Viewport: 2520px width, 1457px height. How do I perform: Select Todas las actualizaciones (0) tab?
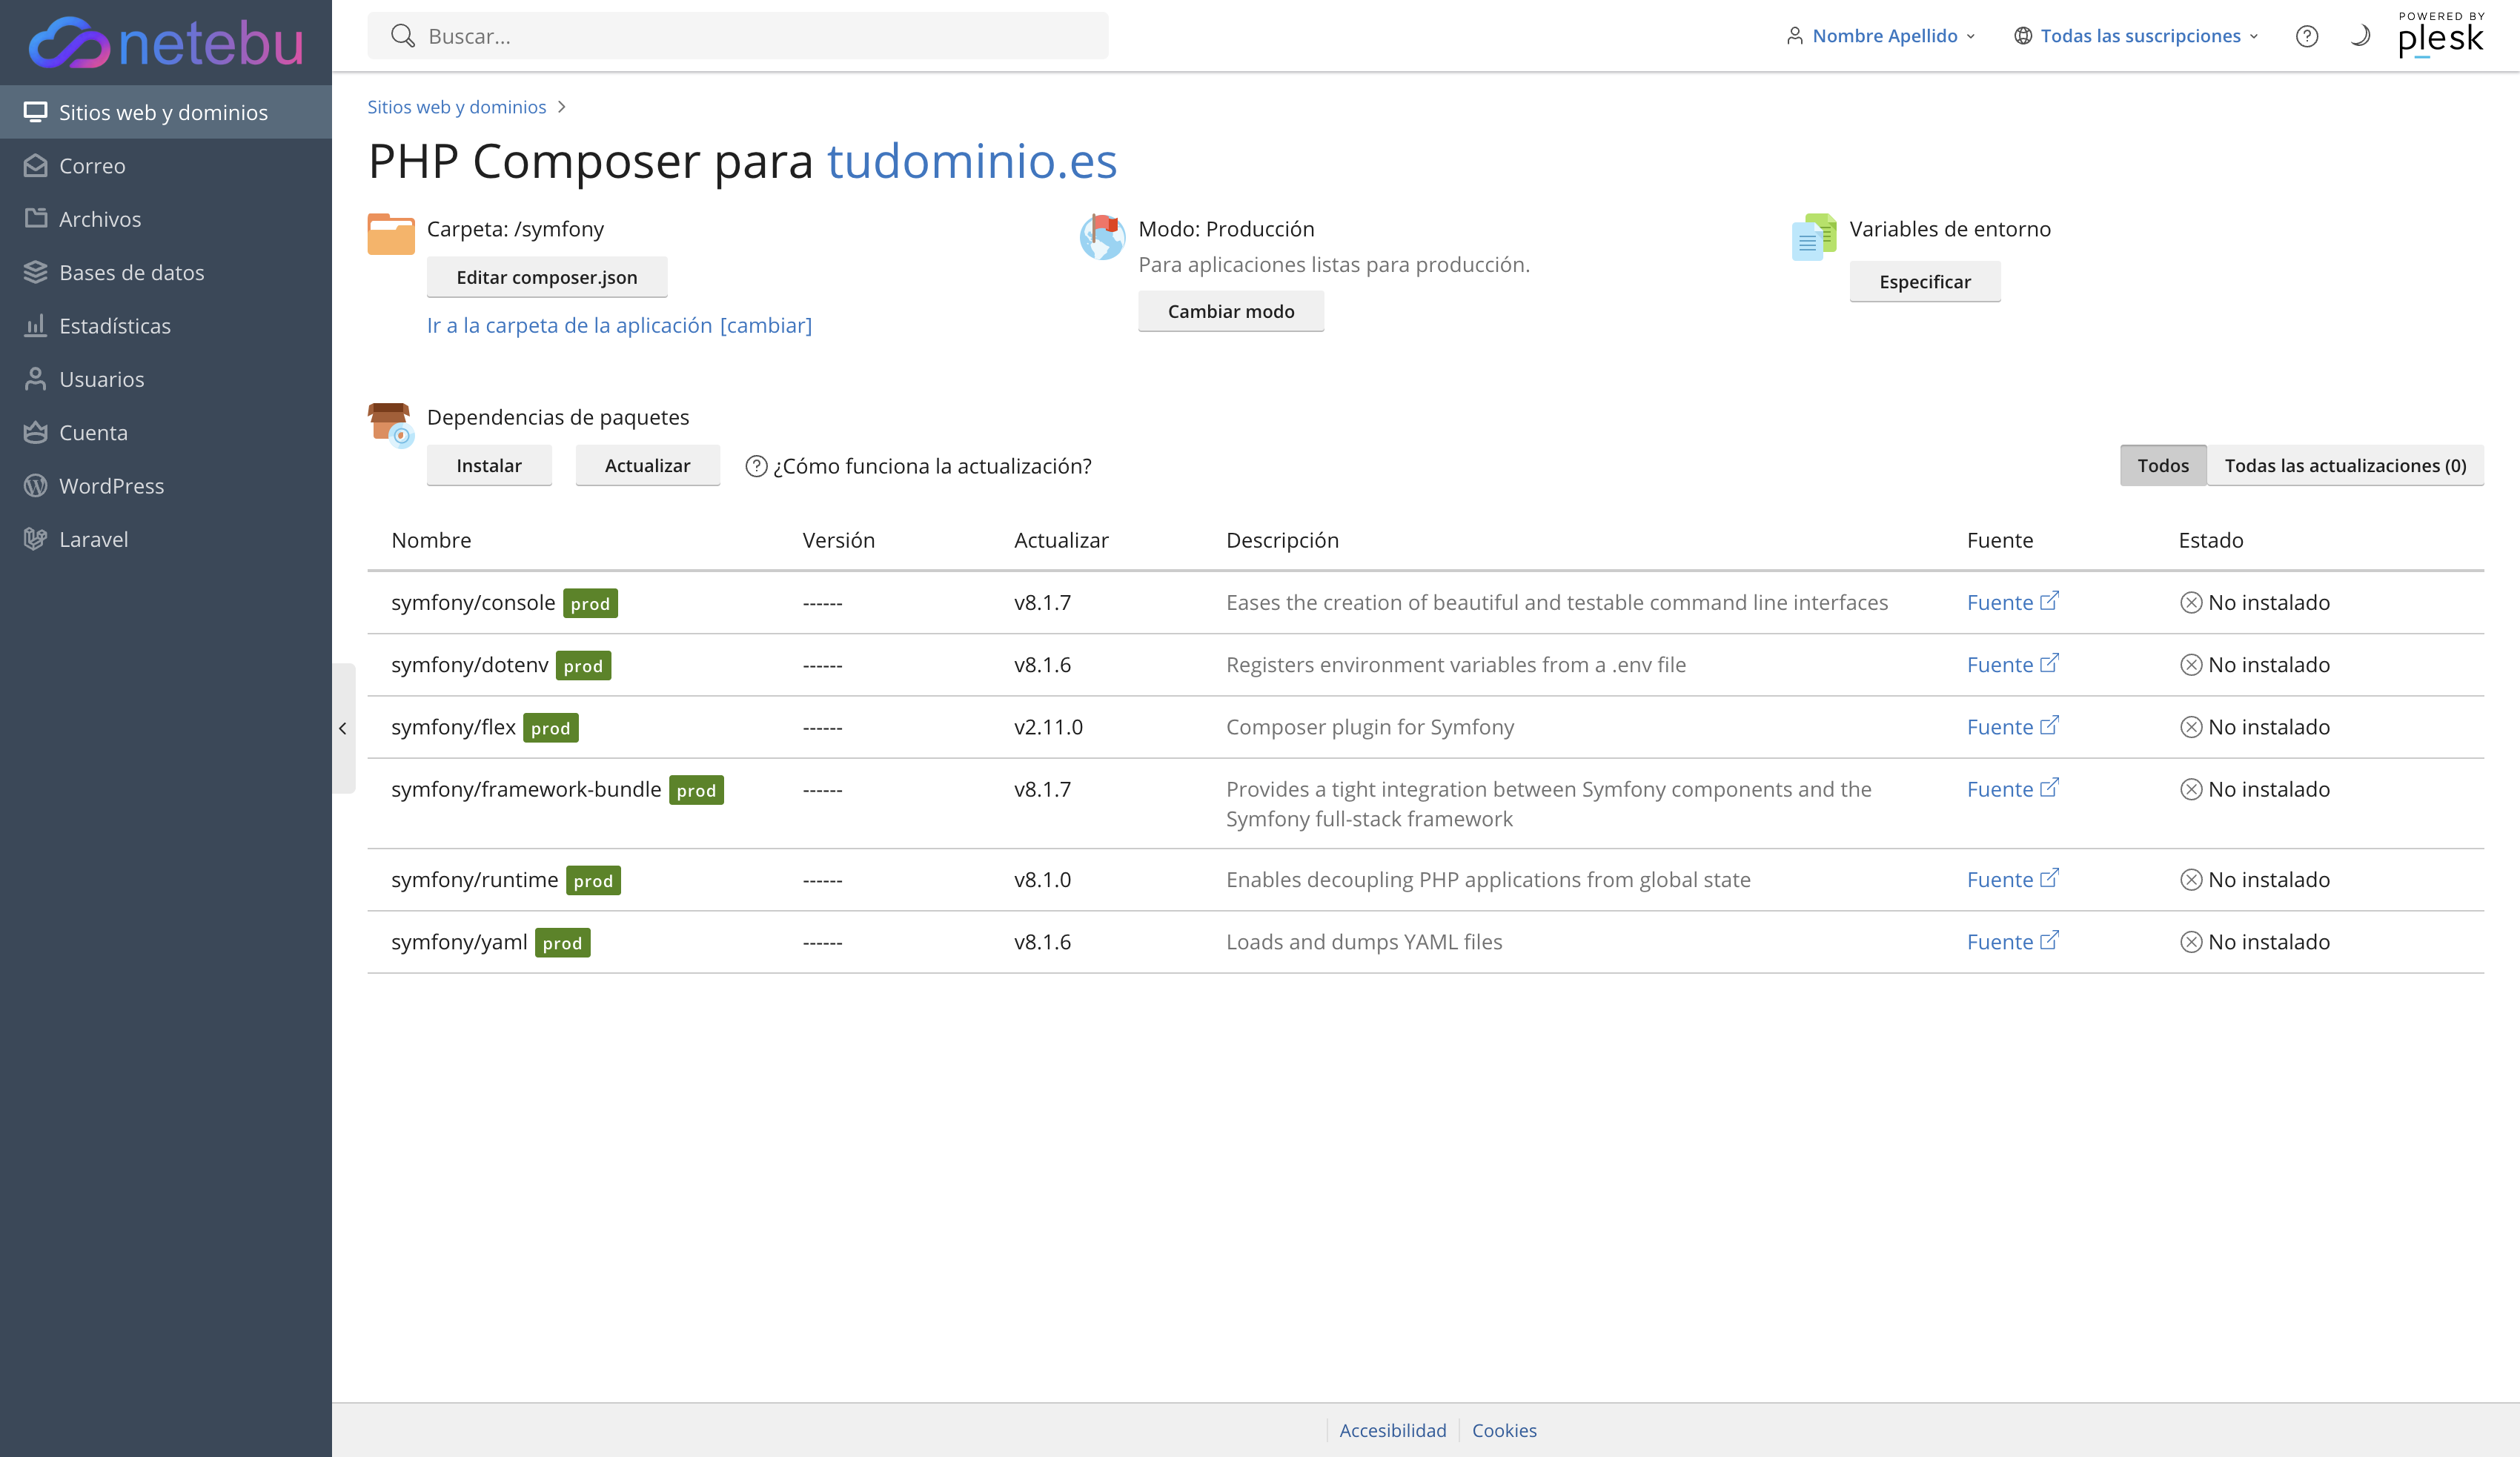pos(2345,465)
